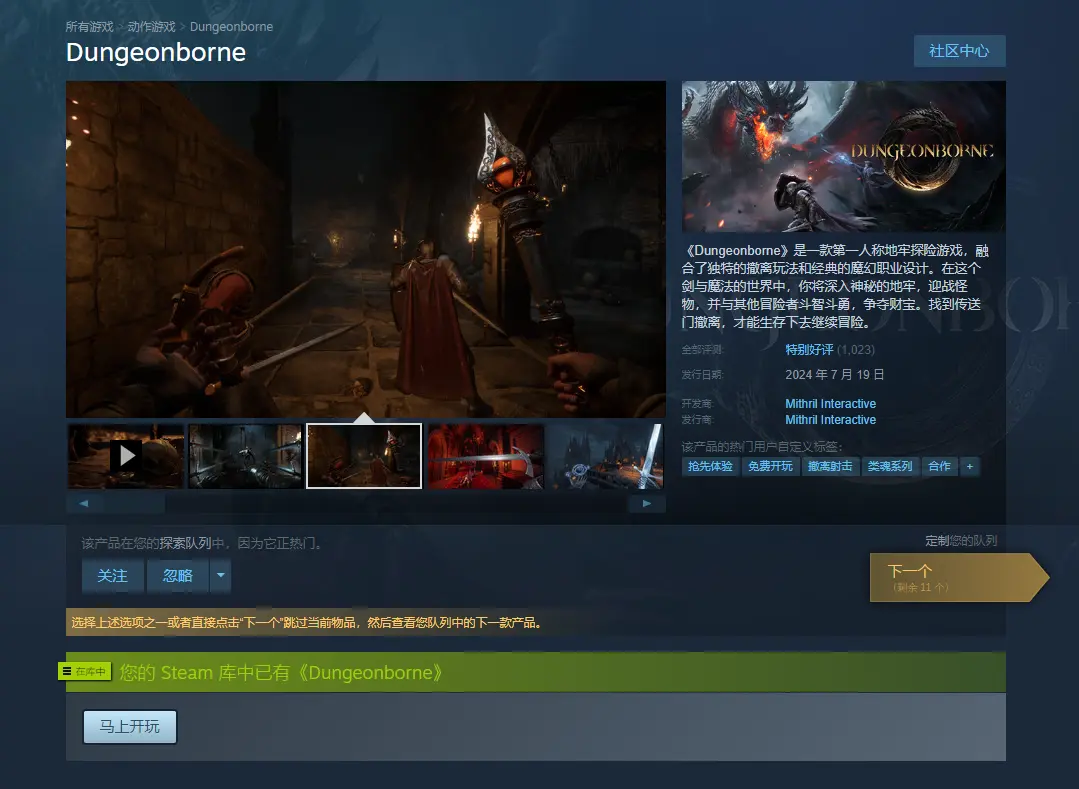Go to next queue item 下一个
Viewport: 1079px width, 789px height.
click(x=959, y=577)
